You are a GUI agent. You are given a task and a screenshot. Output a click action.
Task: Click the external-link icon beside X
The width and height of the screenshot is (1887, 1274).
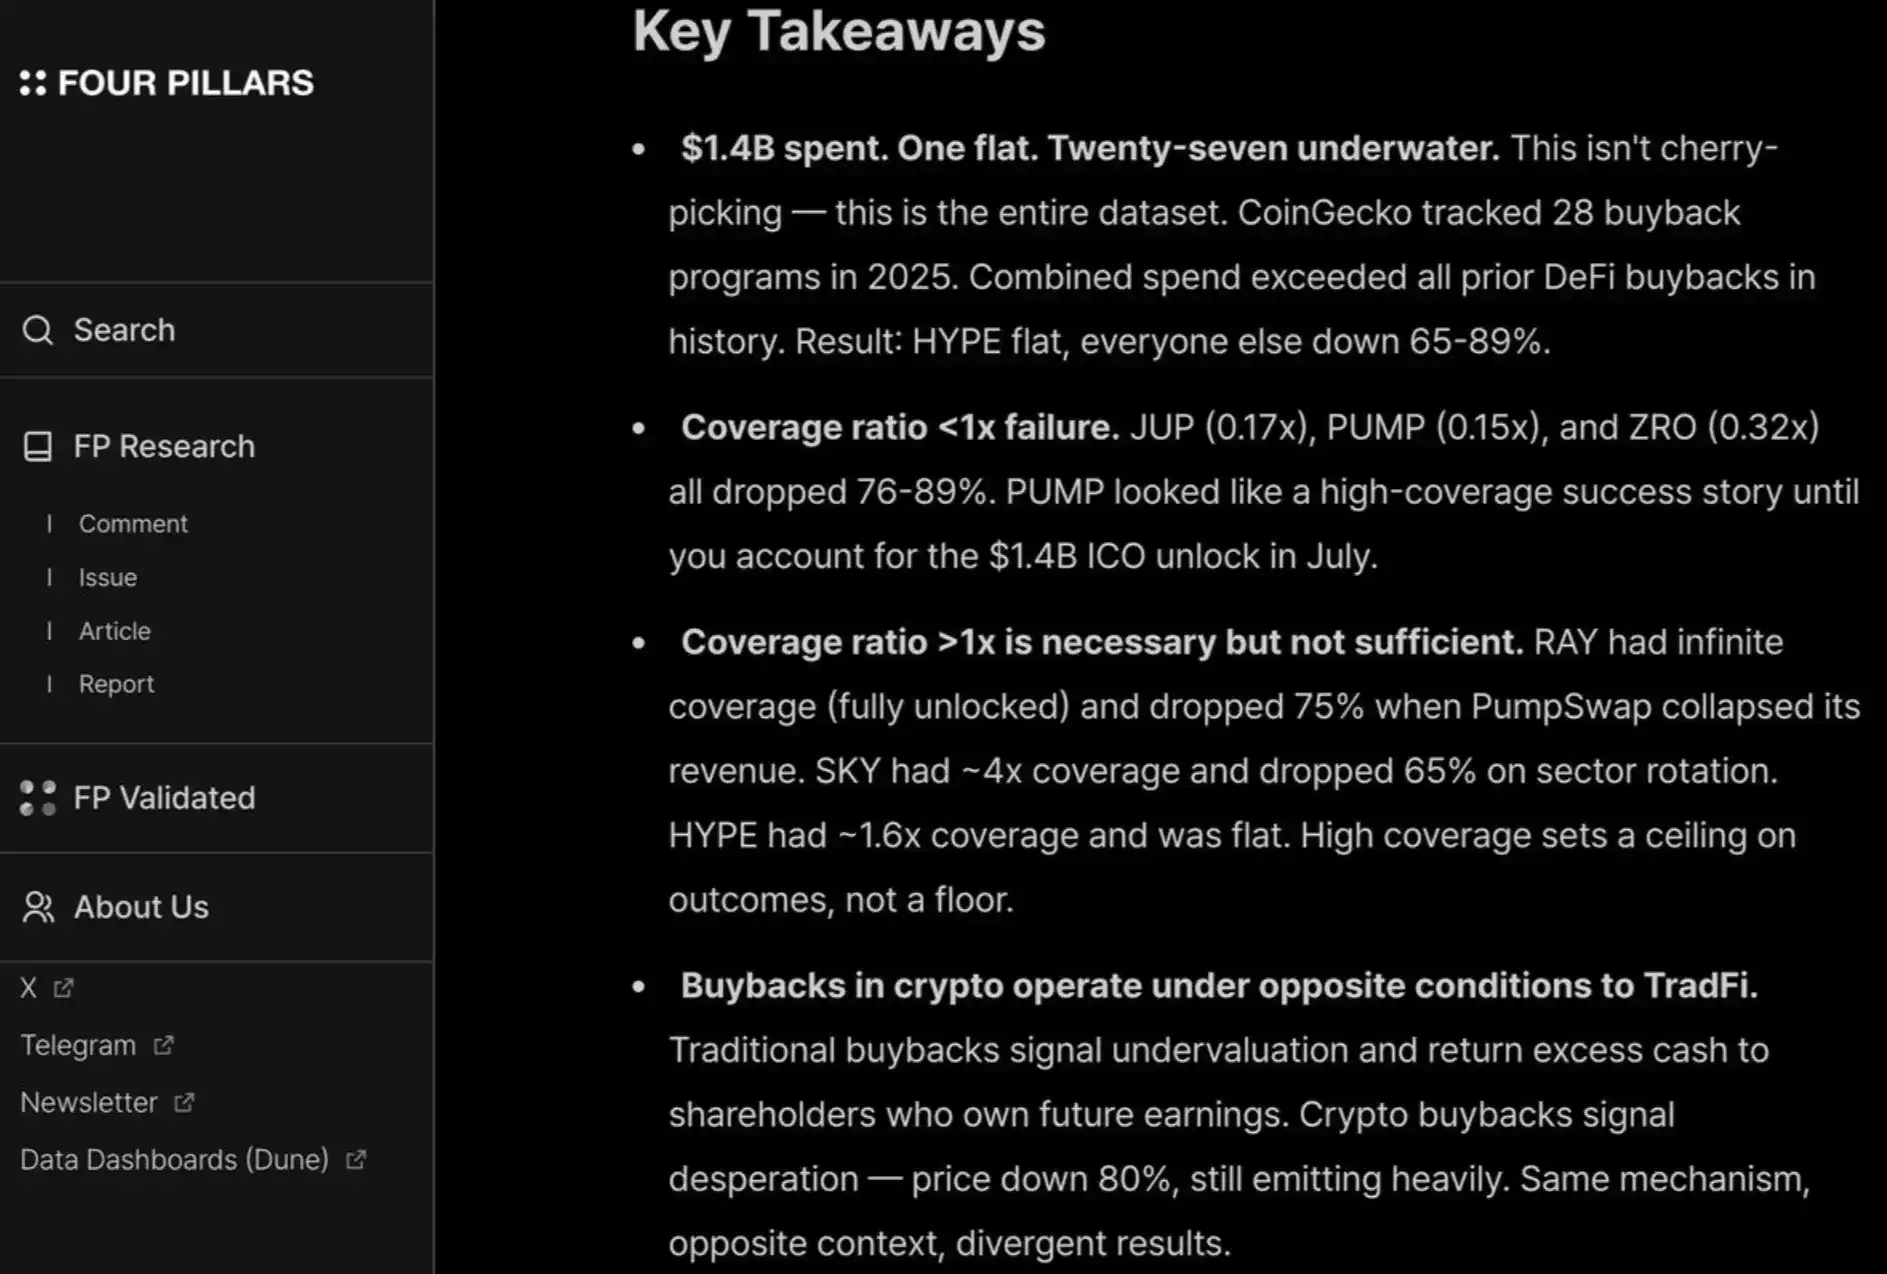64,988
